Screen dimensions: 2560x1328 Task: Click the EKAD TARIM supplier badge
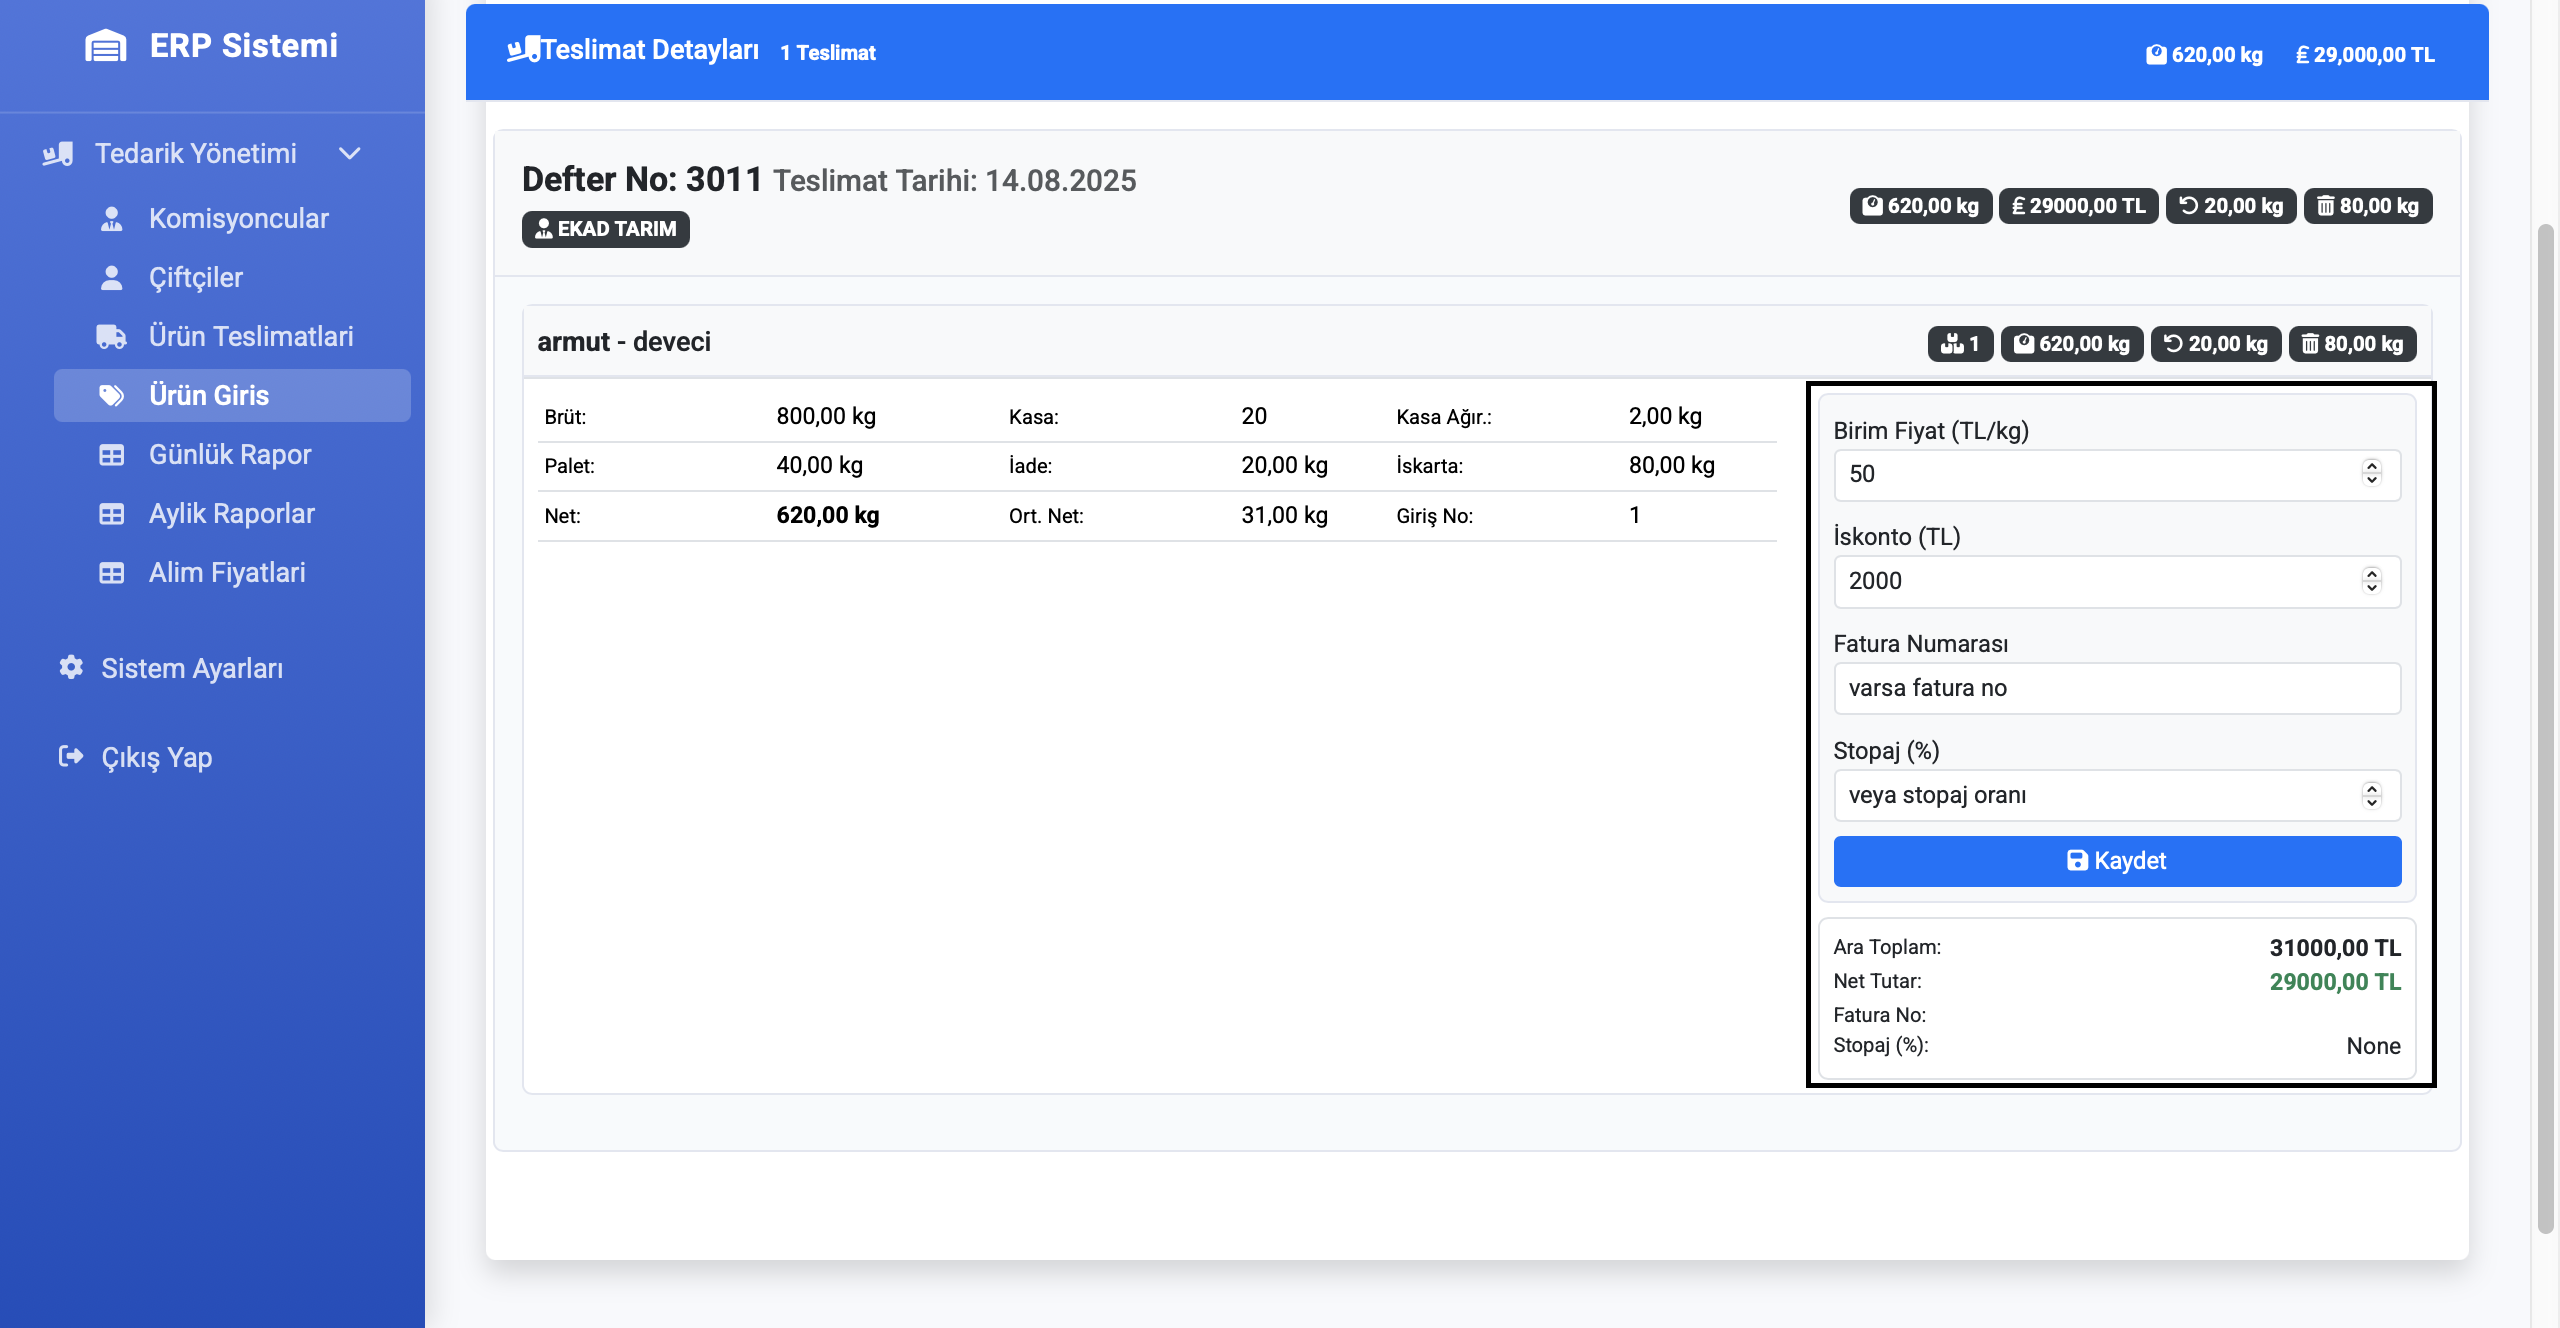point(606,229)
